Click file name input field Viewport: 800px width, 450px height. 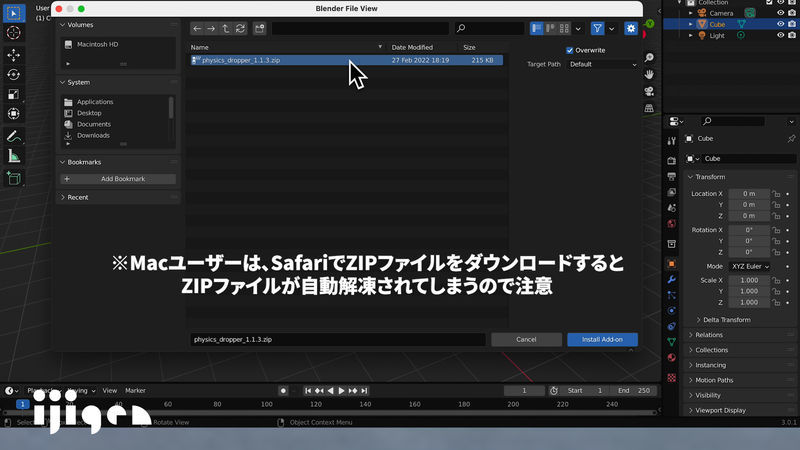click(x=338, y=340)
